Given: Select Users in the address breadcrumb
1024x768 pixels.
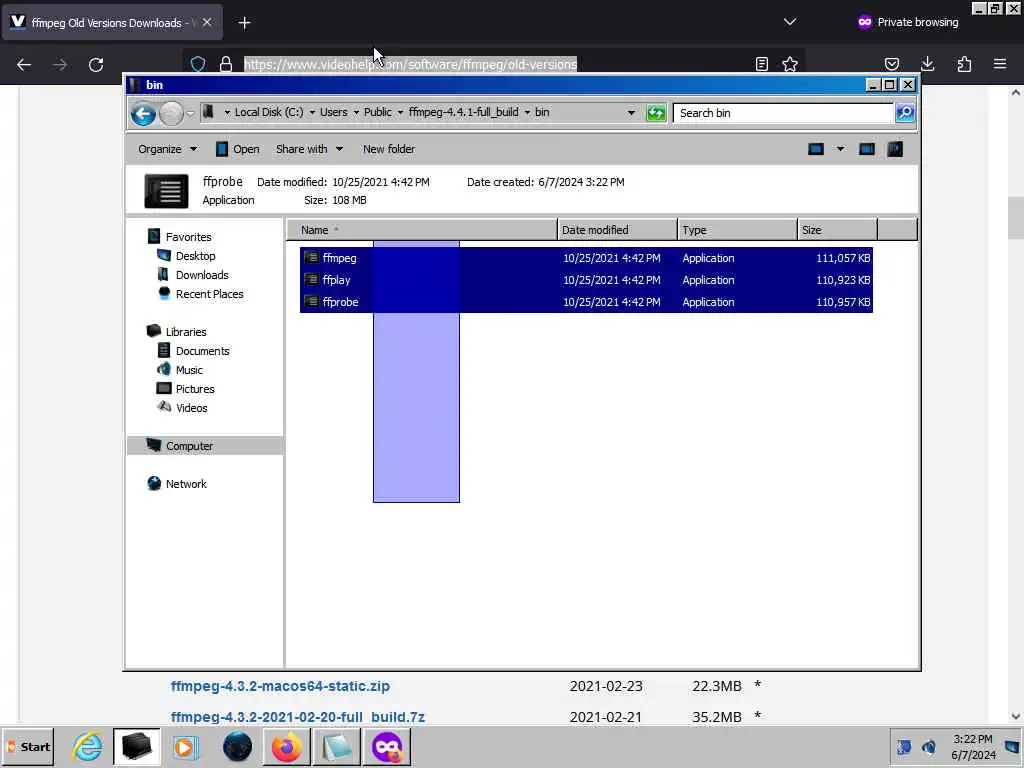Looking at the screenshot, I should [x=333, y=112].
